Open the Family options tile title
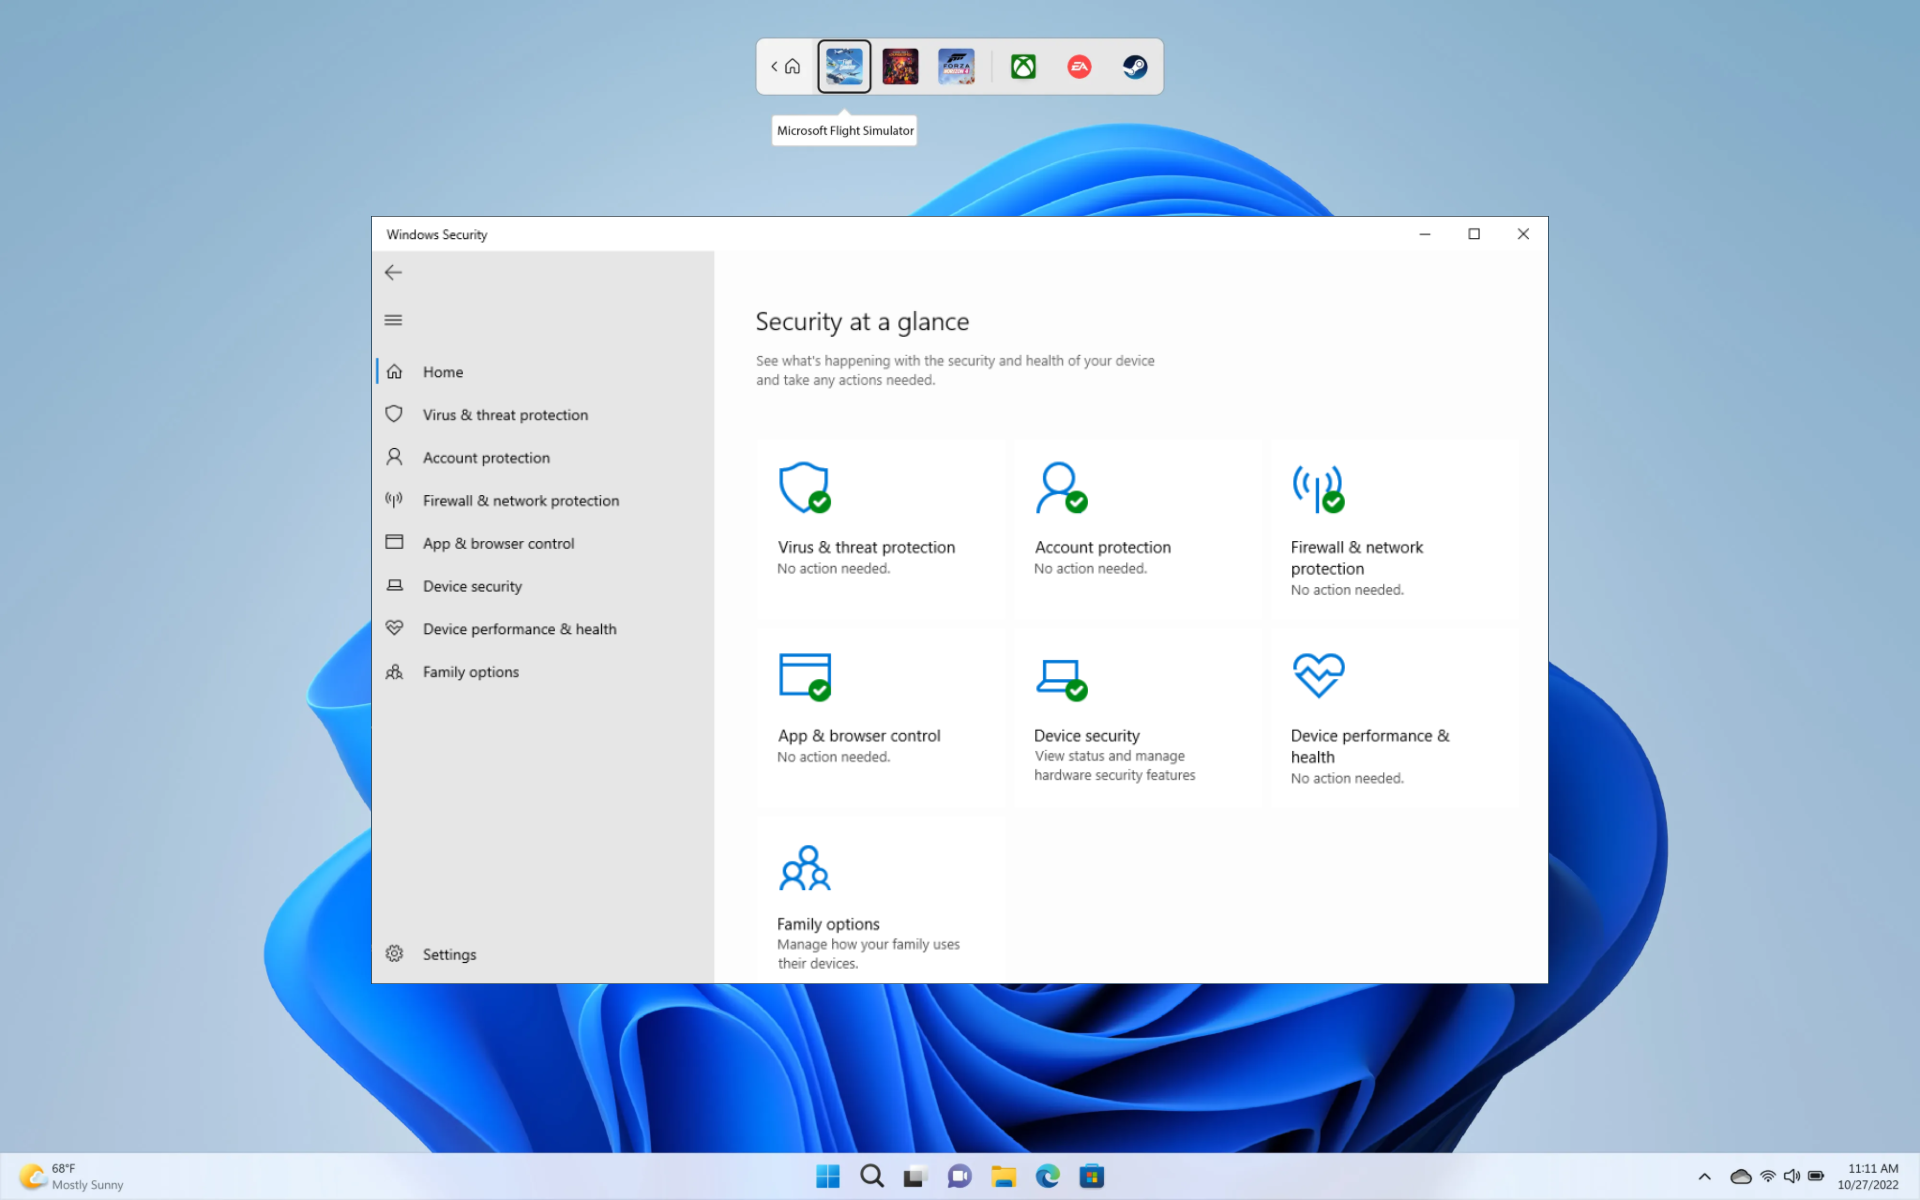 pos(828,924)
